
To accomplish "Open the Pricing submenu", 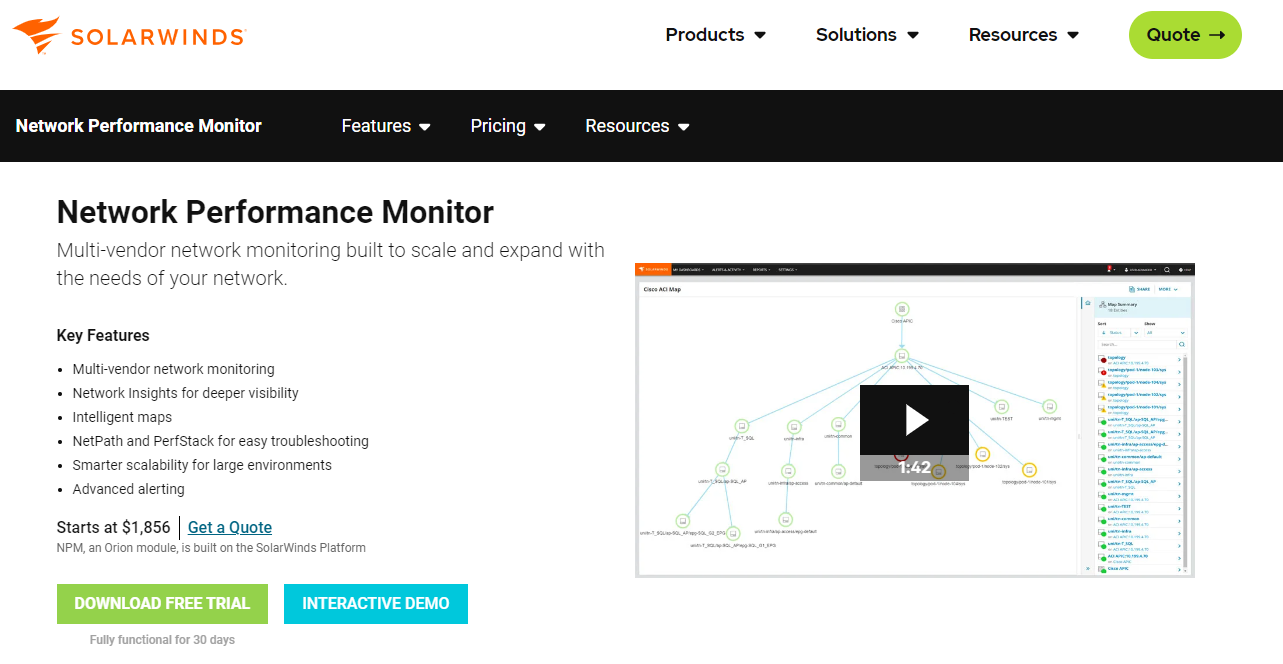I will (508, 126).
